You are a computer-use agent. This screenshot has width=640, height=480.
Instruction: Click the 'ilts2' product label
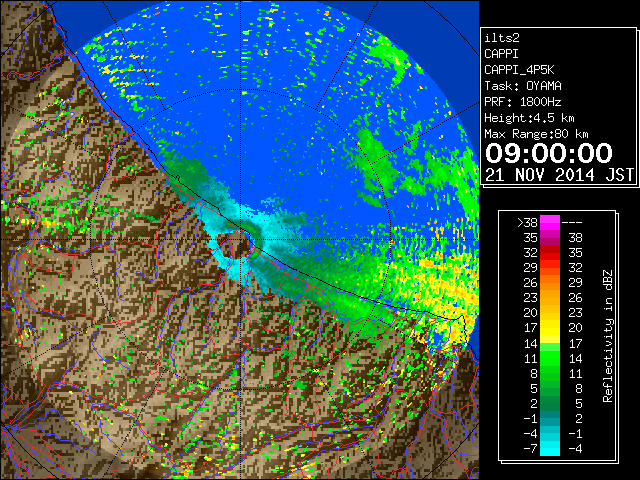coord(502,38)
